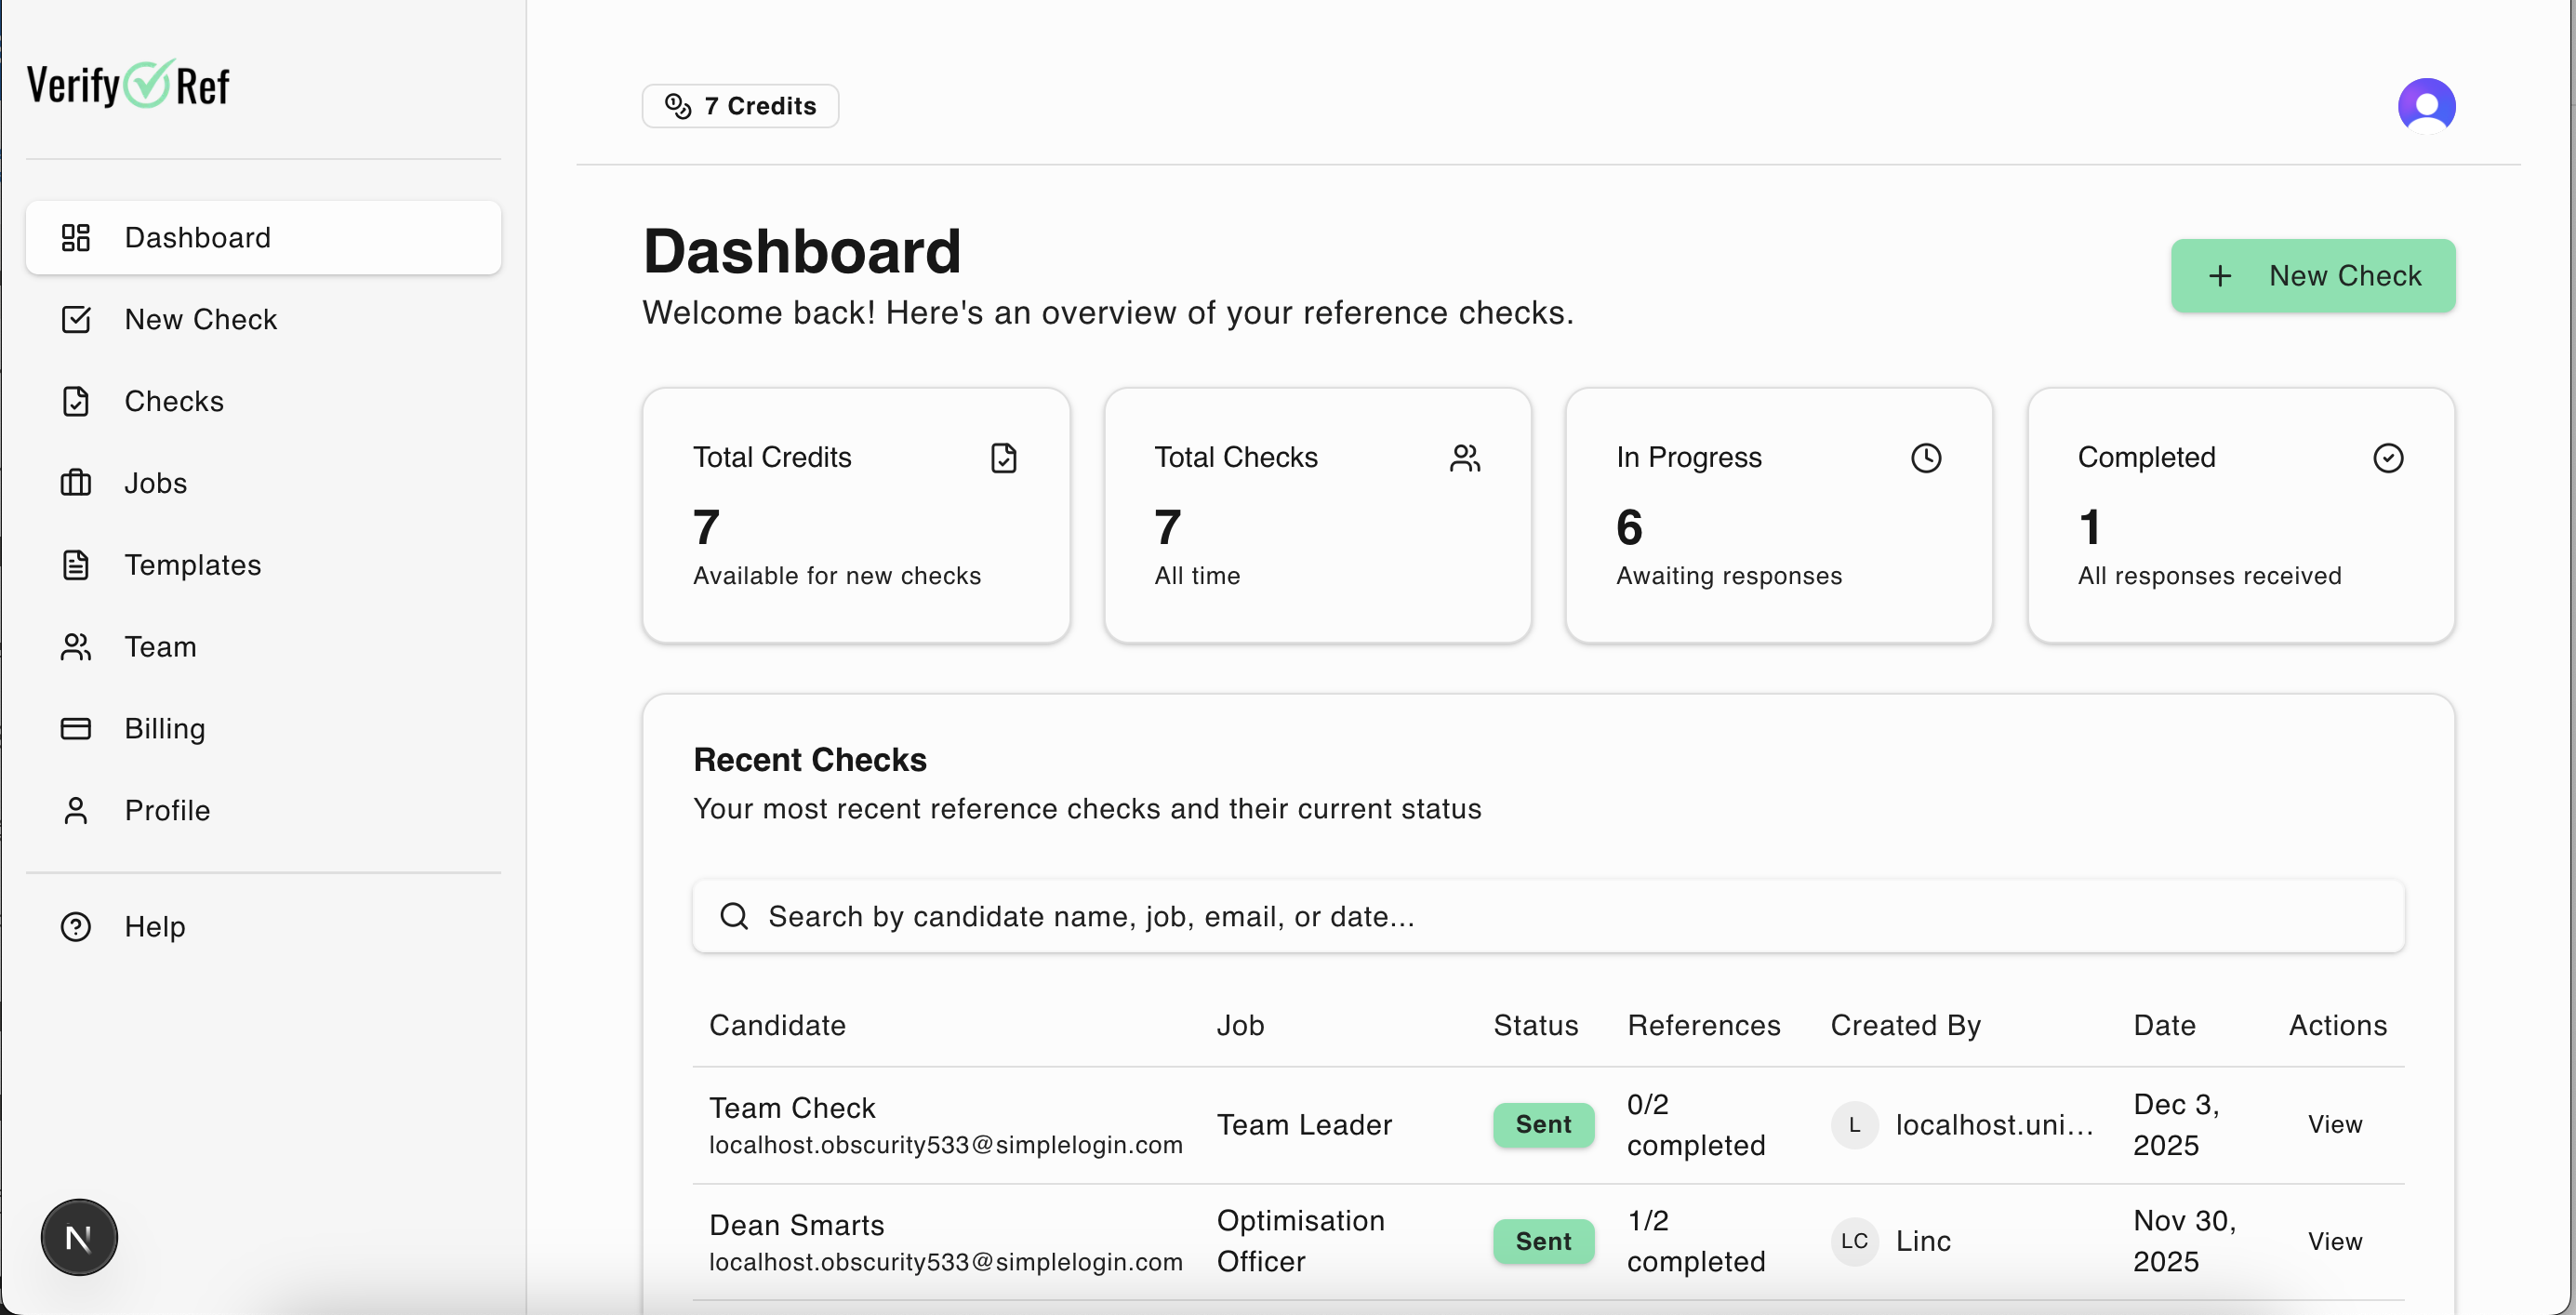Screen dimensions: 2576x1315
Task: Go to Jobs in the sidebar
Action: [x=155, y=483]
